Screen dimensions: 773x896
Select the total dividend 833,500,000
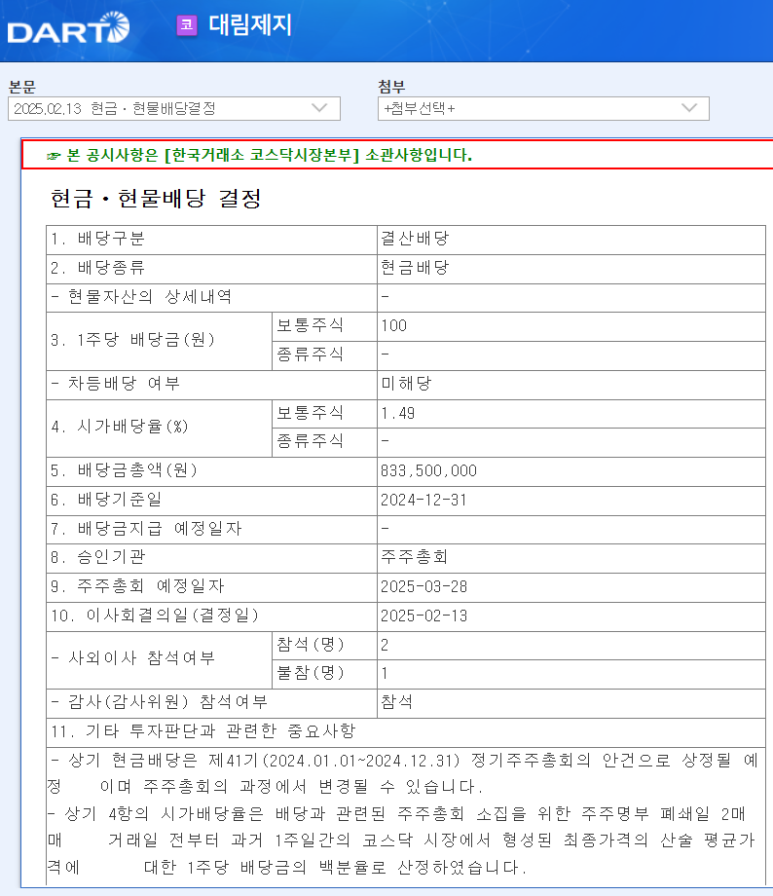[x=428, y=470]
